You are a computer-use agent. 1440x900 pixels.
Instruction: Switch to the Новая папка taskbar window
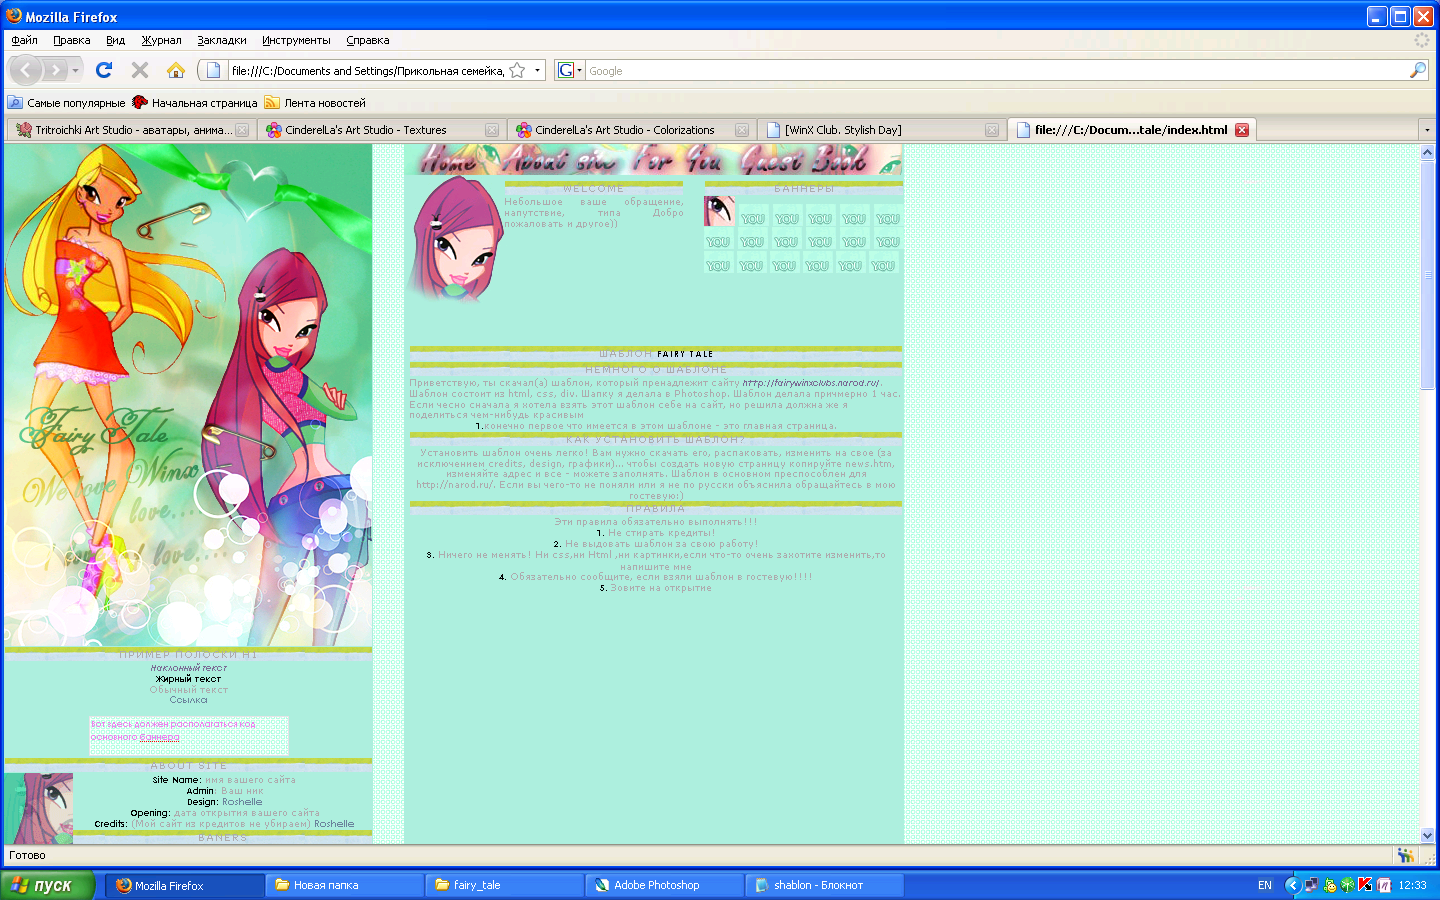tap(345, 885)
